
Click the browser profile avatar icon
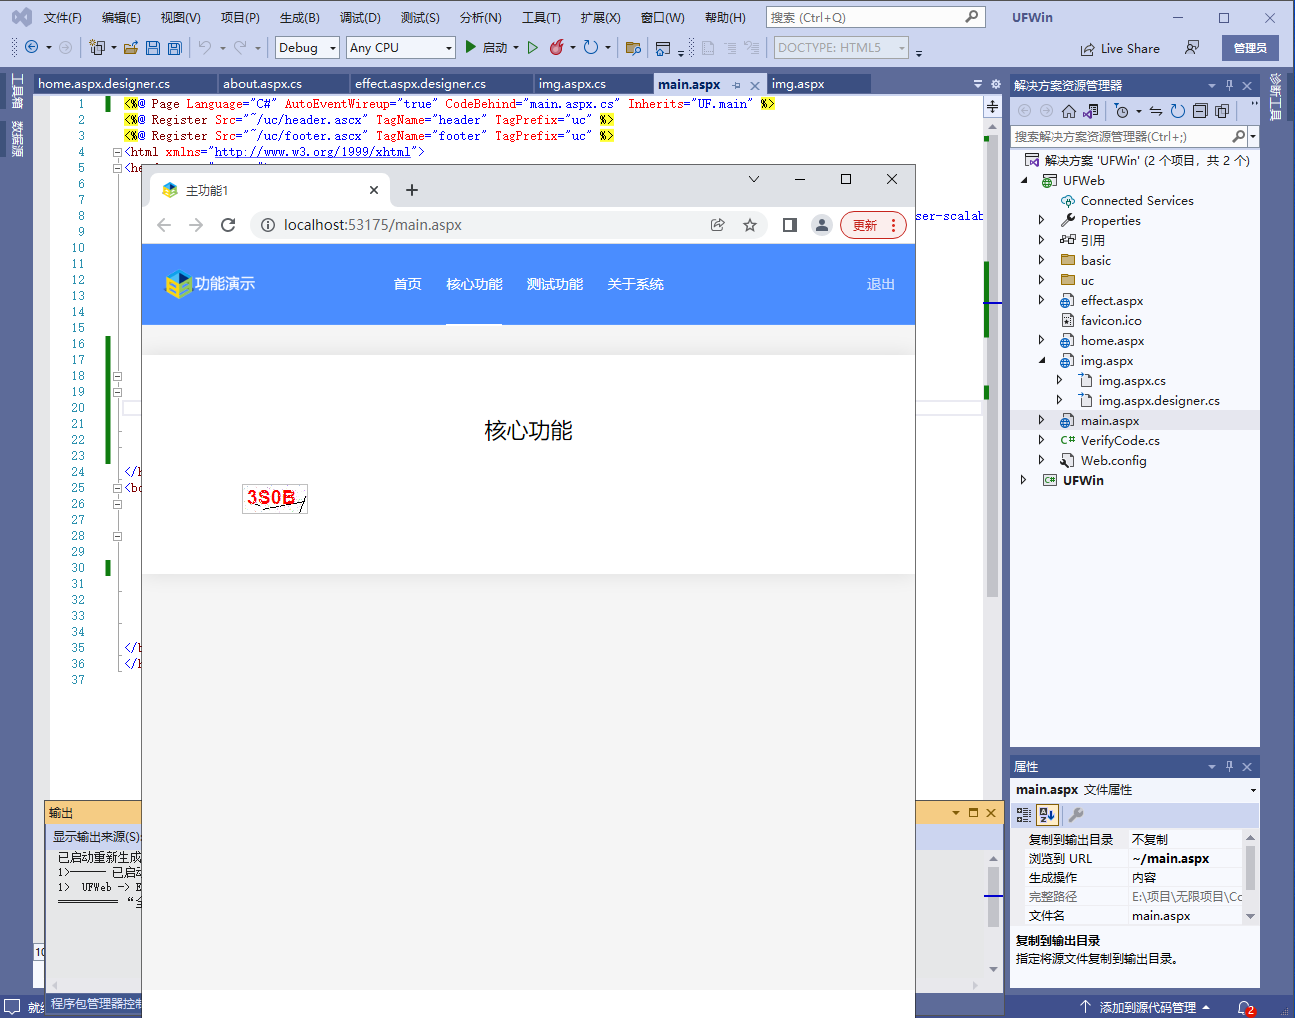[x=822, y=225]
